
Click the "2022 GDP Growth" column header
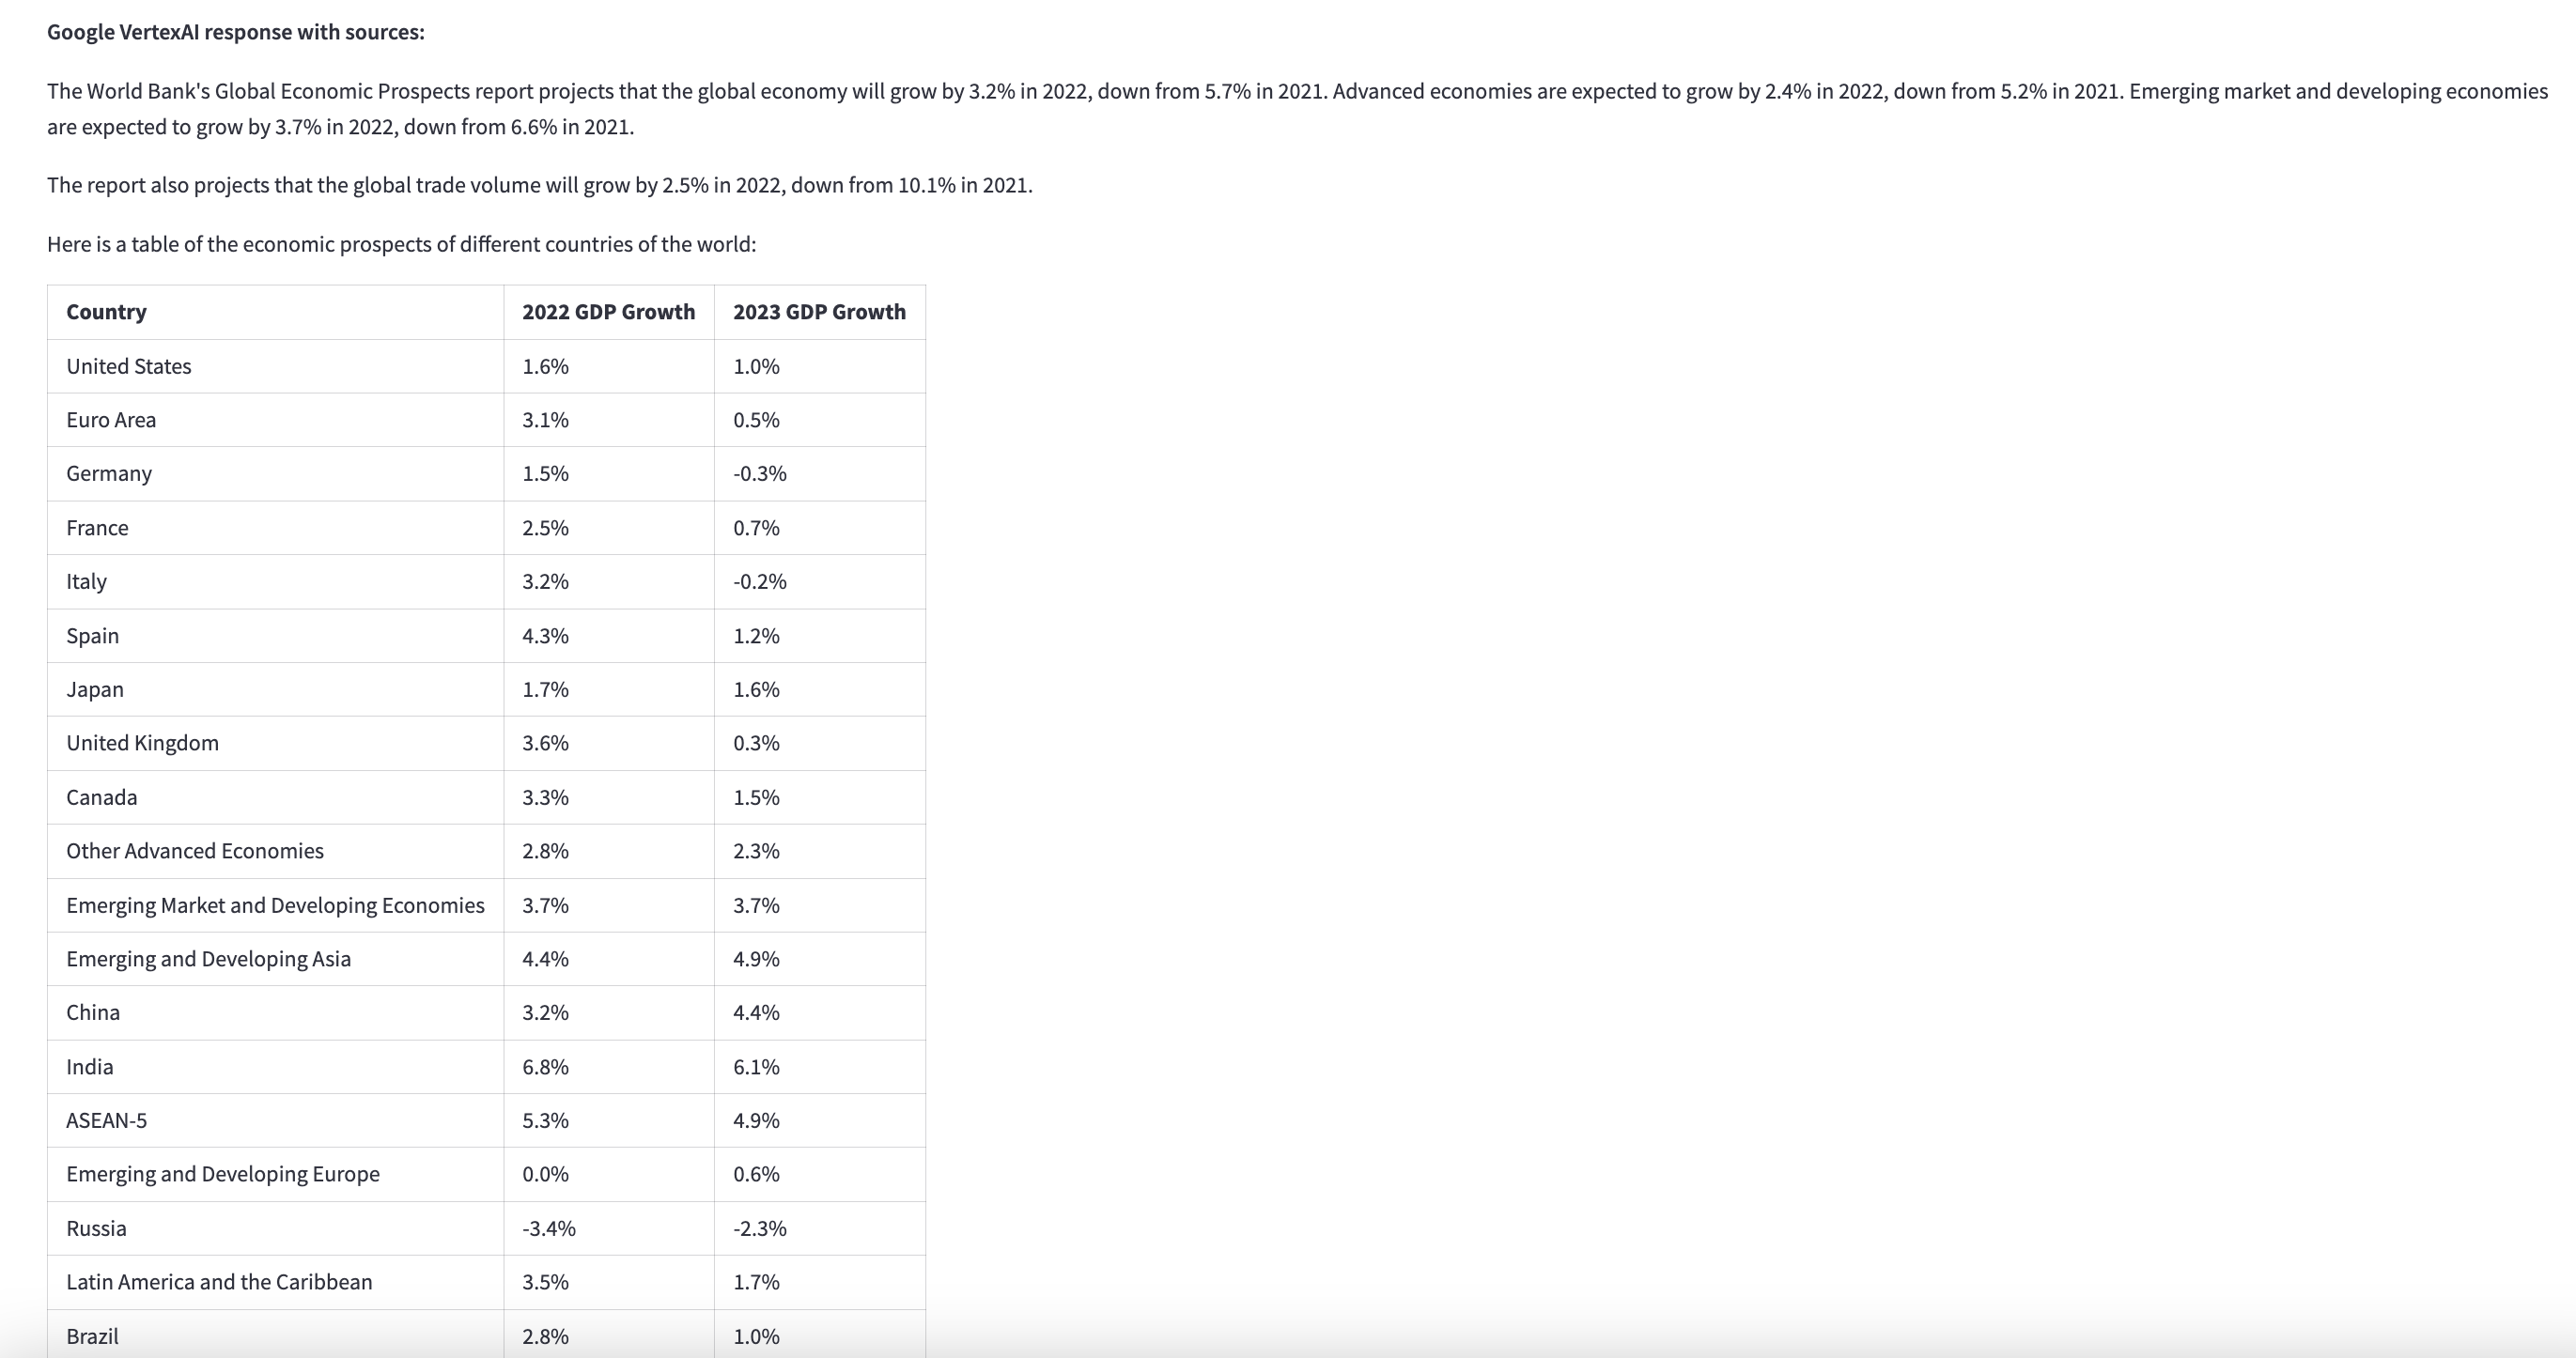pyautogui.click(x=608, y=312)
